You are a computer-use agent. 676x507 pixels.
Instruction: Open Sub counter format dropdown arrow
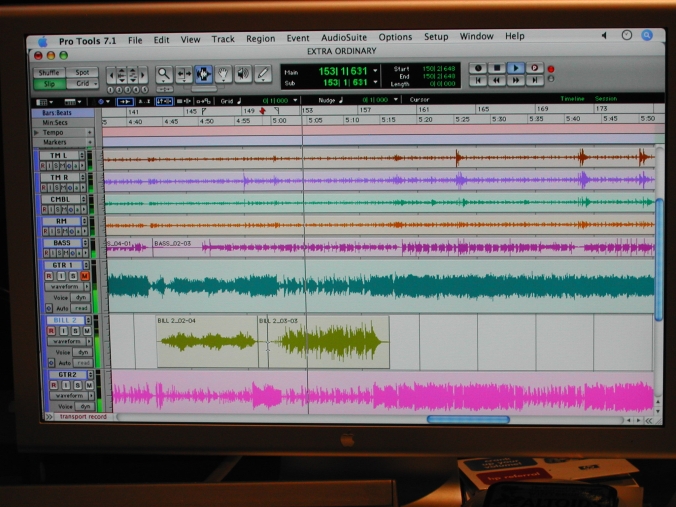pyautogui.click(x=375, y=81)
